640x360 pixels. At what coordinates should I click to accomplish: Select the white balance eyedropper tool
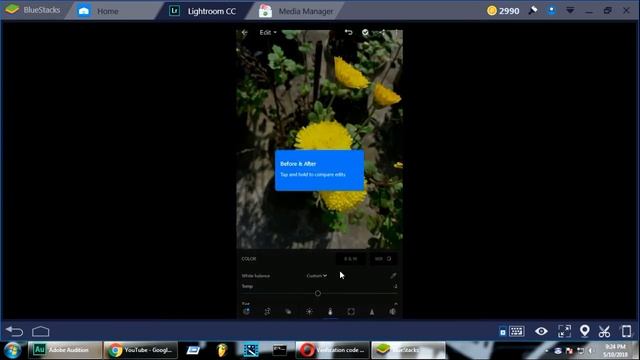[x=393, y=276]
